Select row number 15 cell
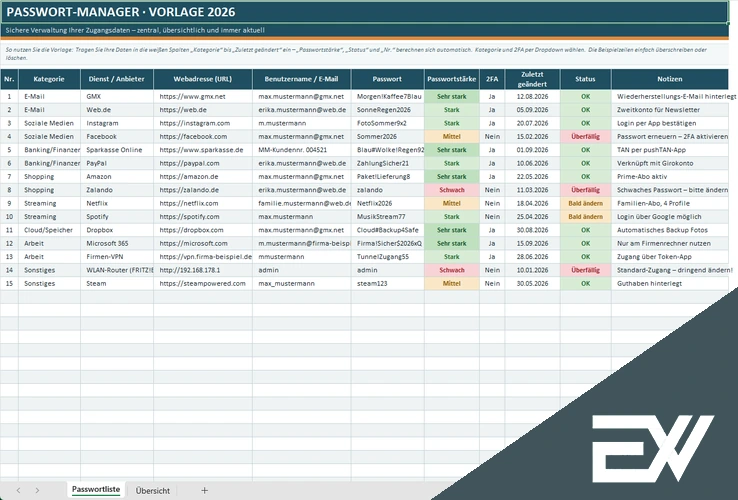Viewport: 738px width, 500px height. pyautogui.click(x=9, y=283)
